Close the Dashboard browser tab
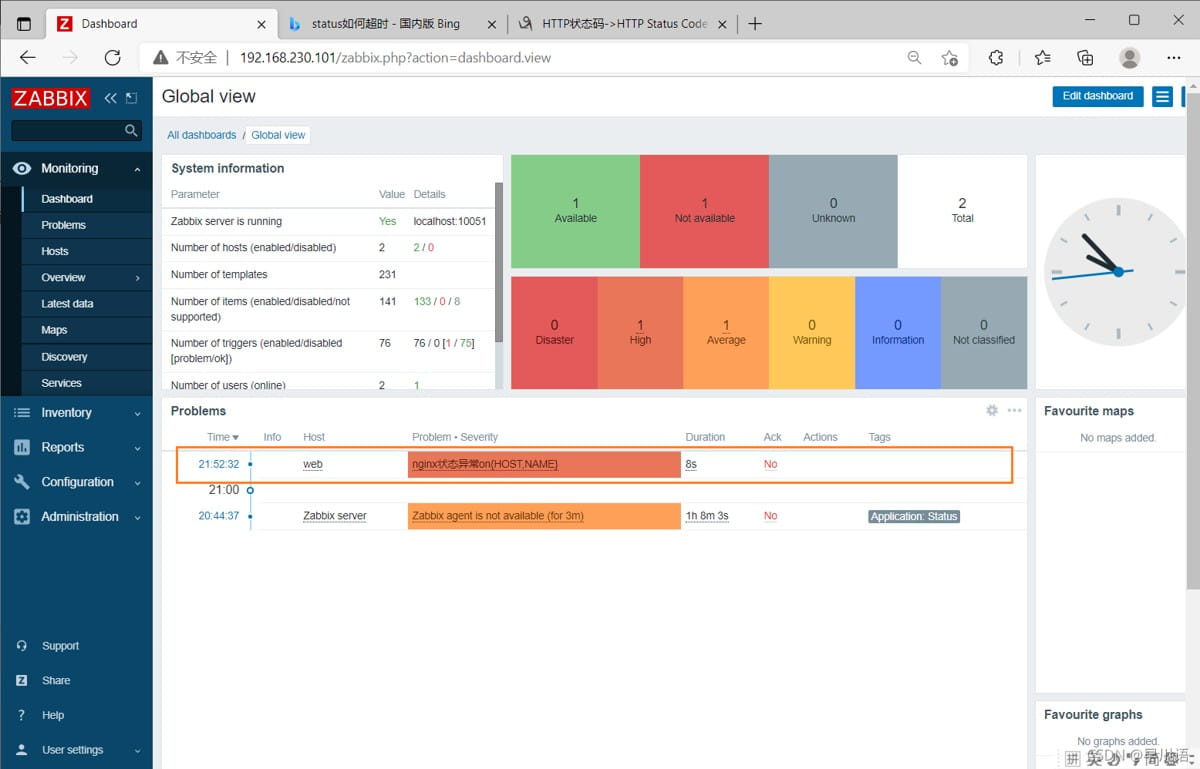The width and height of the screenshot is (1200, 769). [x=262, y=23]
